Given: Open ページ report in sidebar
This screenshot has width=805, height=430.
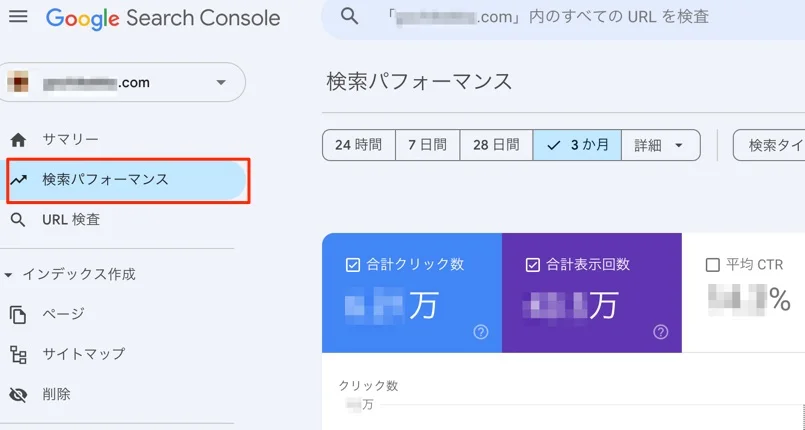Looking at the screenshot, I should tap(63, 314).
